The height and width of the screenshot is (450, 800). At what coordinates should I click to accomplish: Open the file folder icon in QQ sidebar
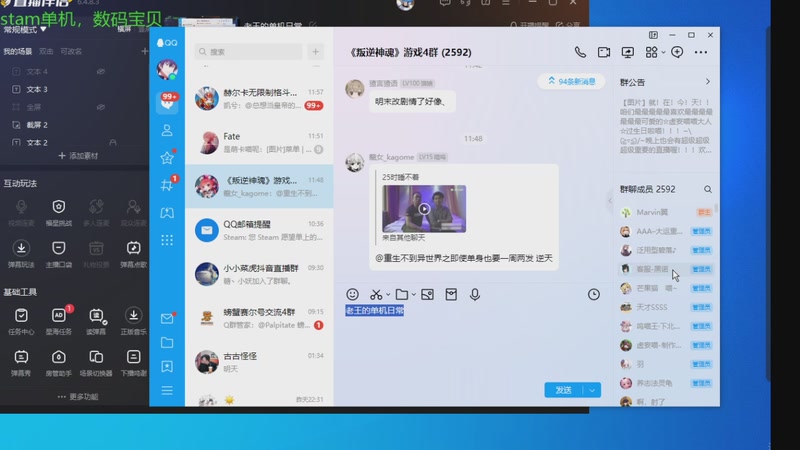tap(167, 342)
